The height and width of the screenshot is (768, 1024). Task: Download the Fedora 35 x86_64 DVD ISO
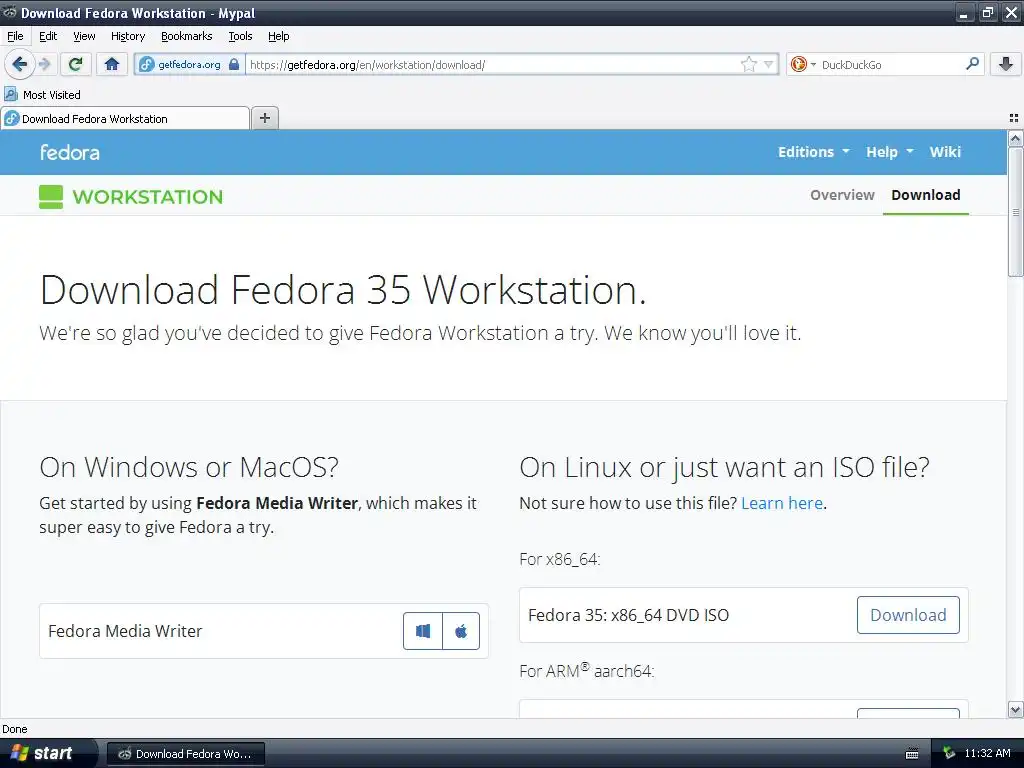(908, 615)
